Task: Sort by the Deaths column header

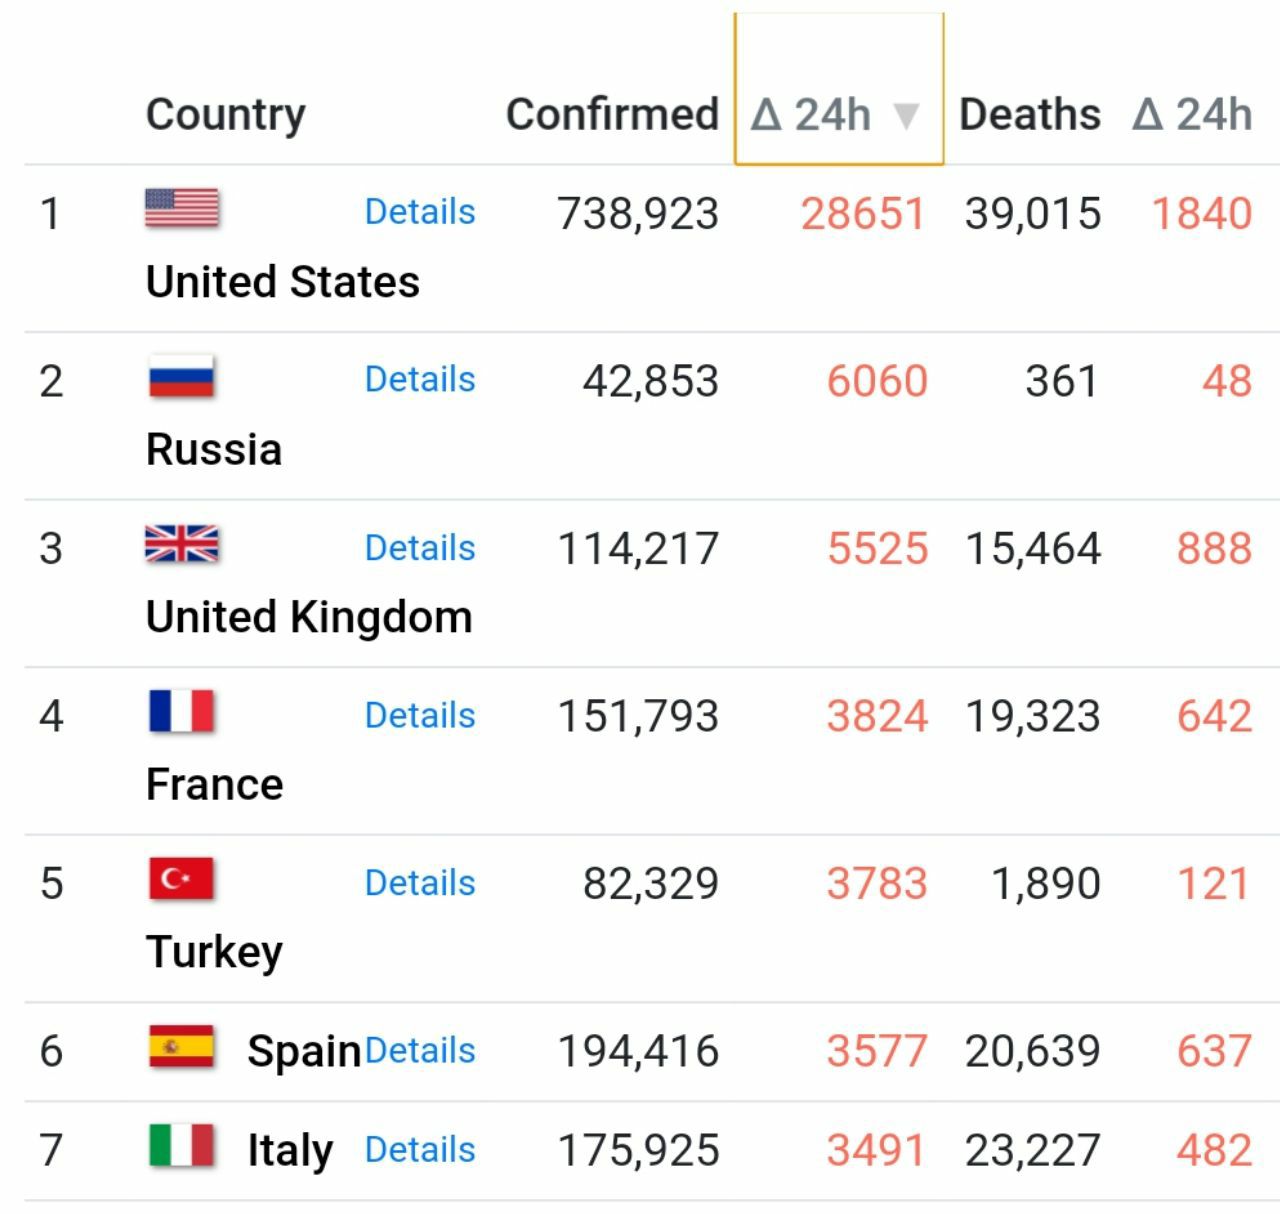Action: tap(1029, 114)
